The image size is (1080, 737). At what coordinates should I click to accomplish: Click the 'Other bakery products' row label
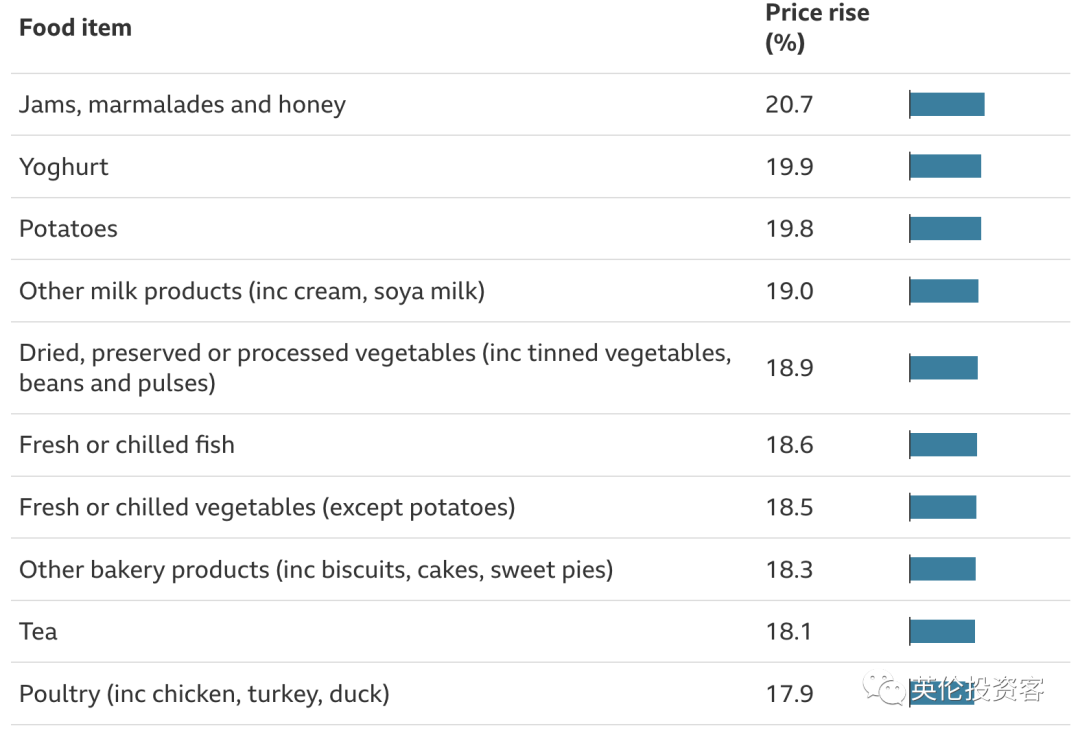click(316, 570)
